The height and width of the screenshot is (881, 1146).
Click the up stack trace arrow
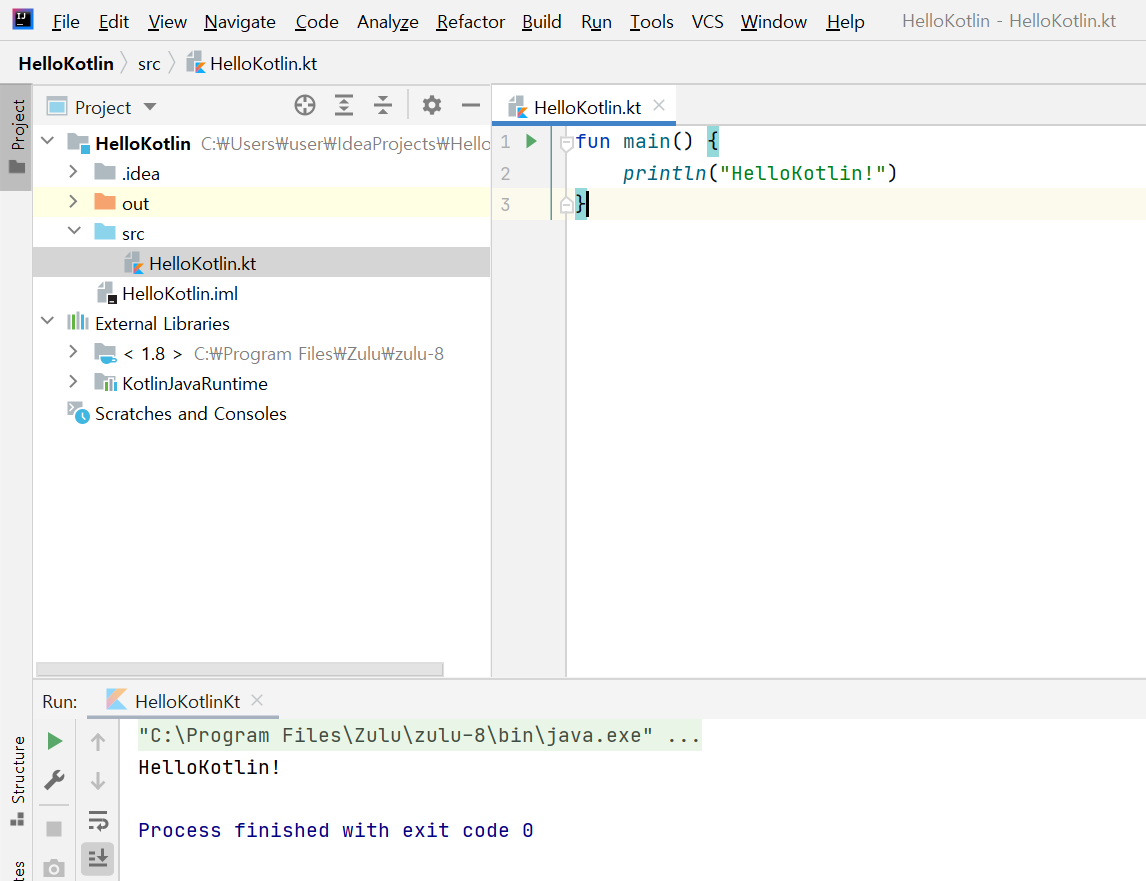click(98, 742)
